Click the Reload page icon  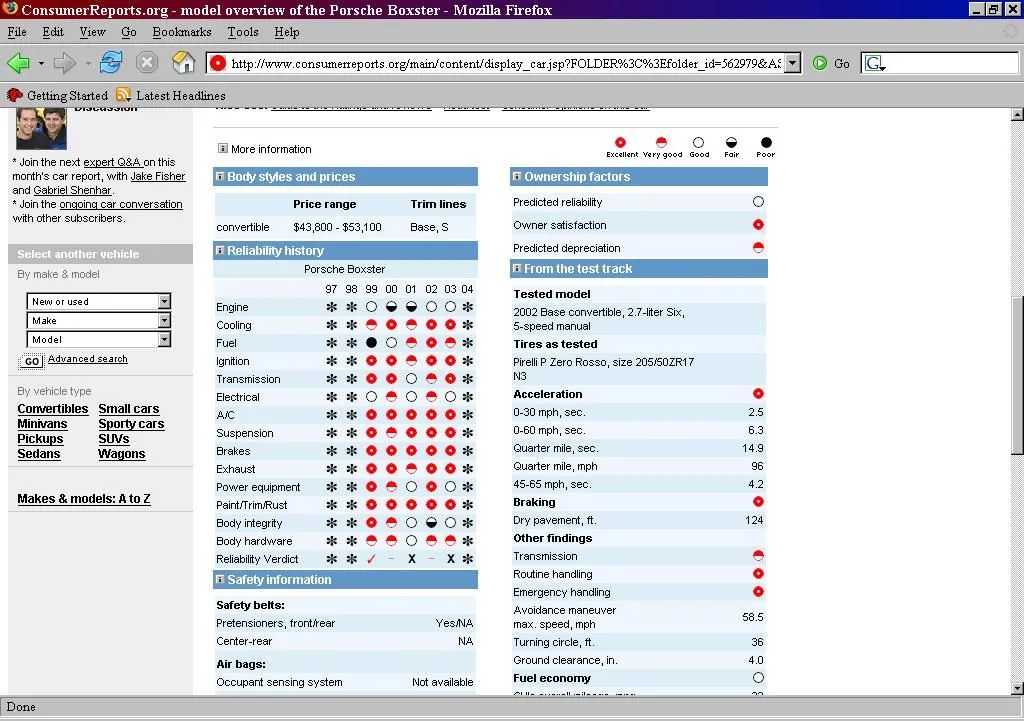pos(110,63)
